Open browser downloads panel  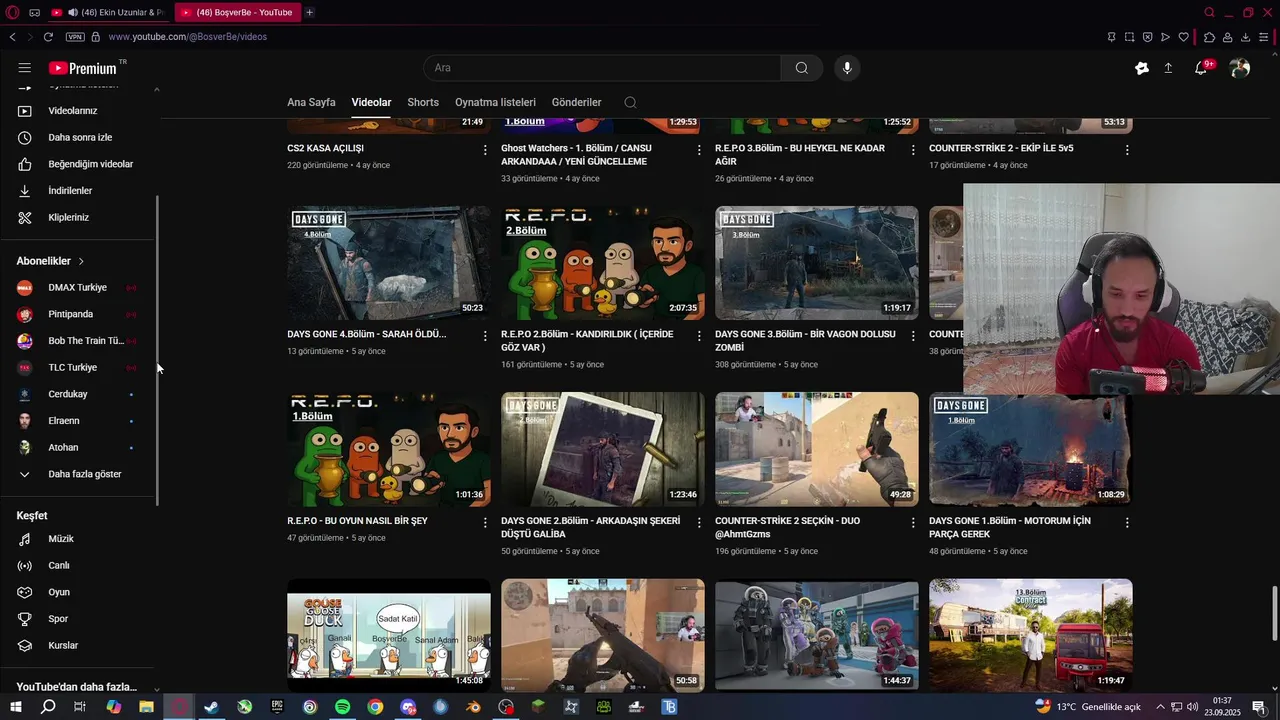tap(1246, 37)
